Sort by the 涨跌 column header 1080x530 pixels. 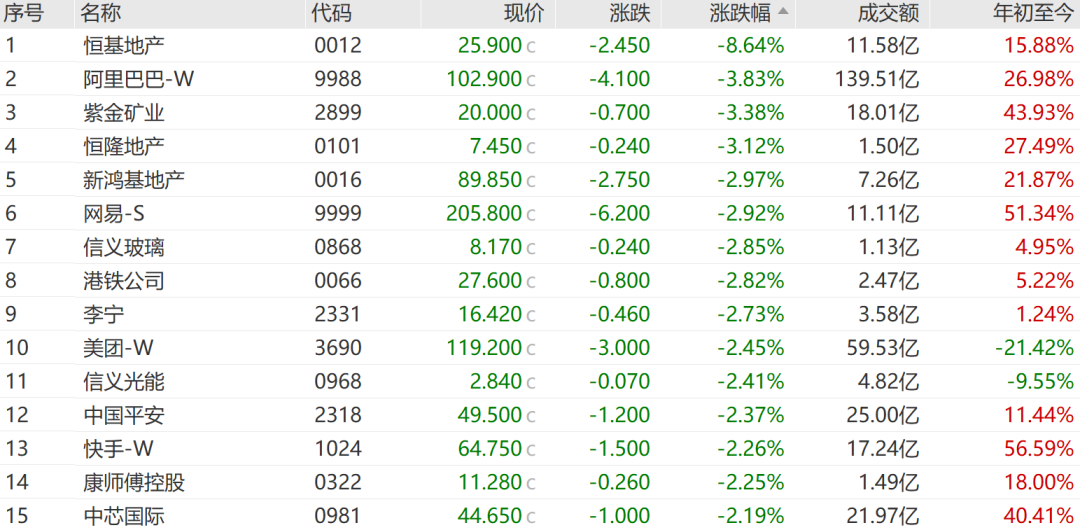point(629,13)
